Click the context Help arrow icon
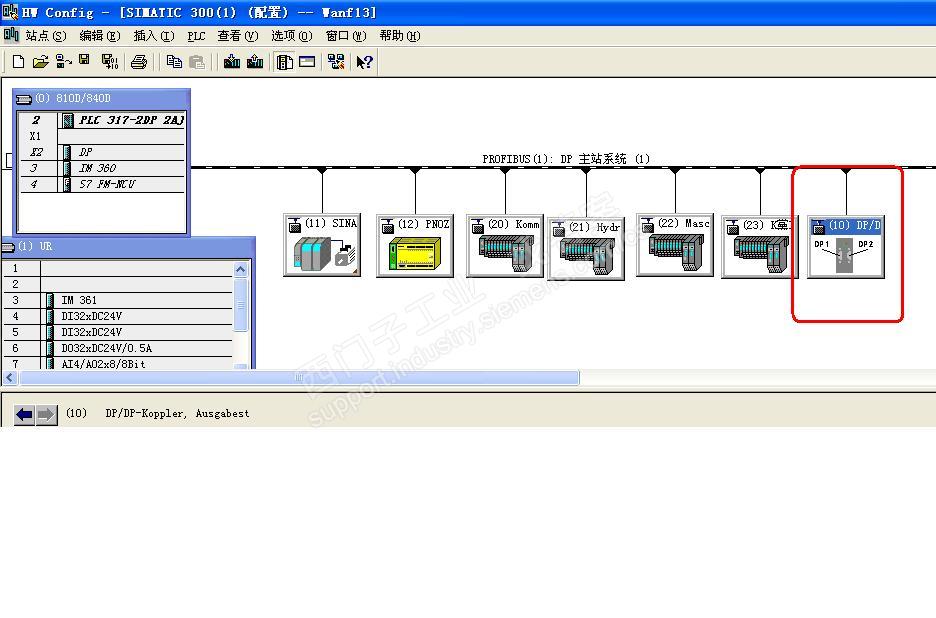This screenshot has height=618, width=936. click(x=364, y=62)
